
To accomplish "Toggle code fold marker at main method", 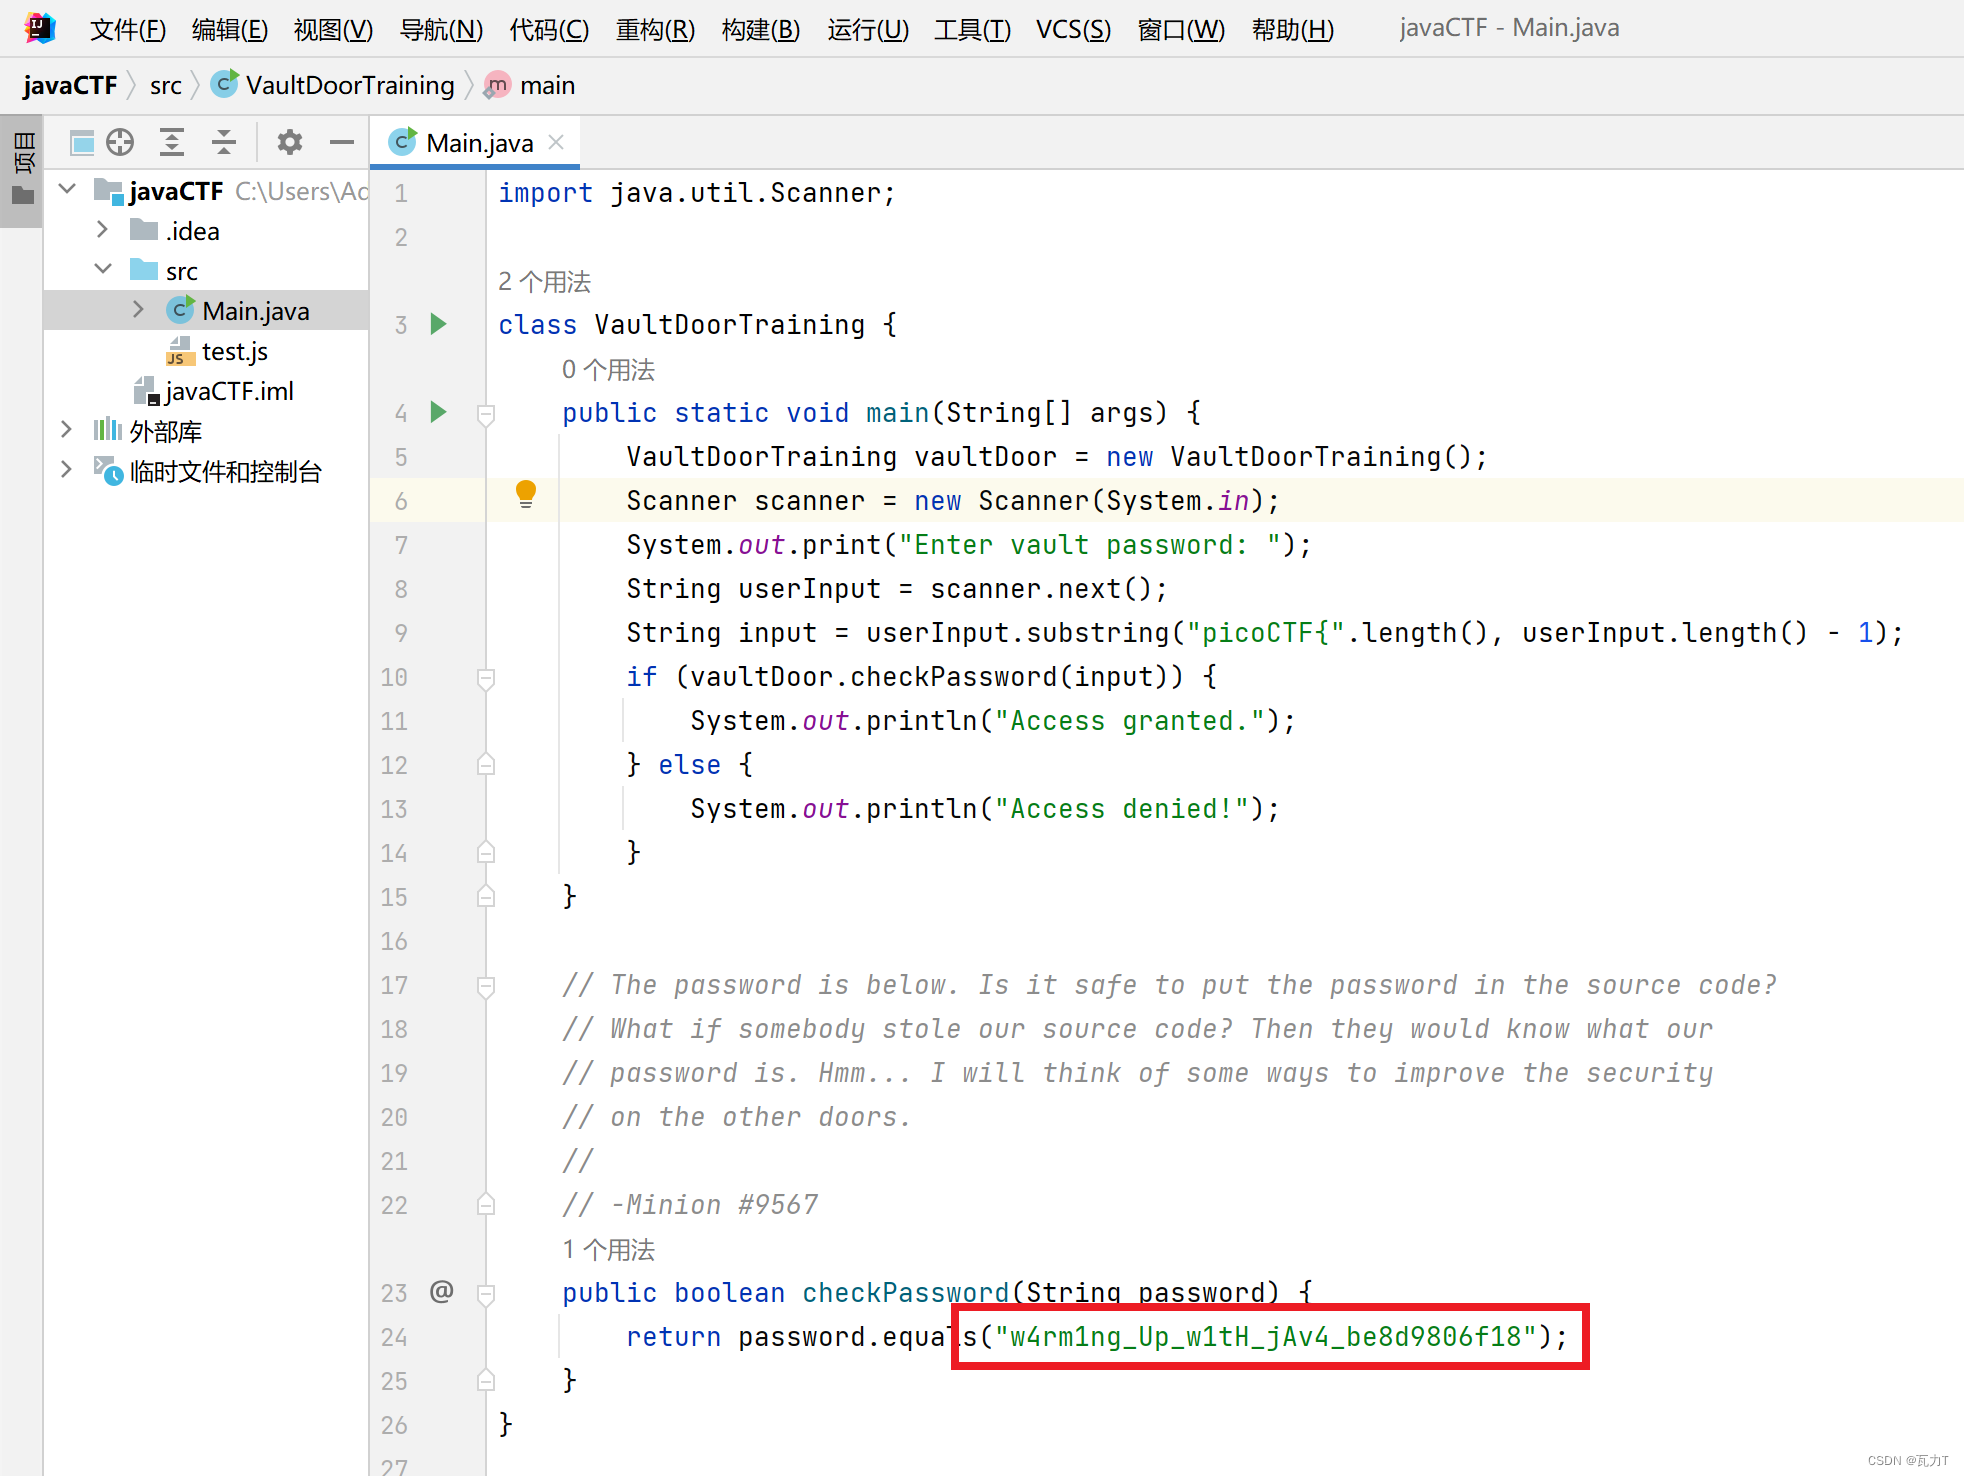I will 486,413.
